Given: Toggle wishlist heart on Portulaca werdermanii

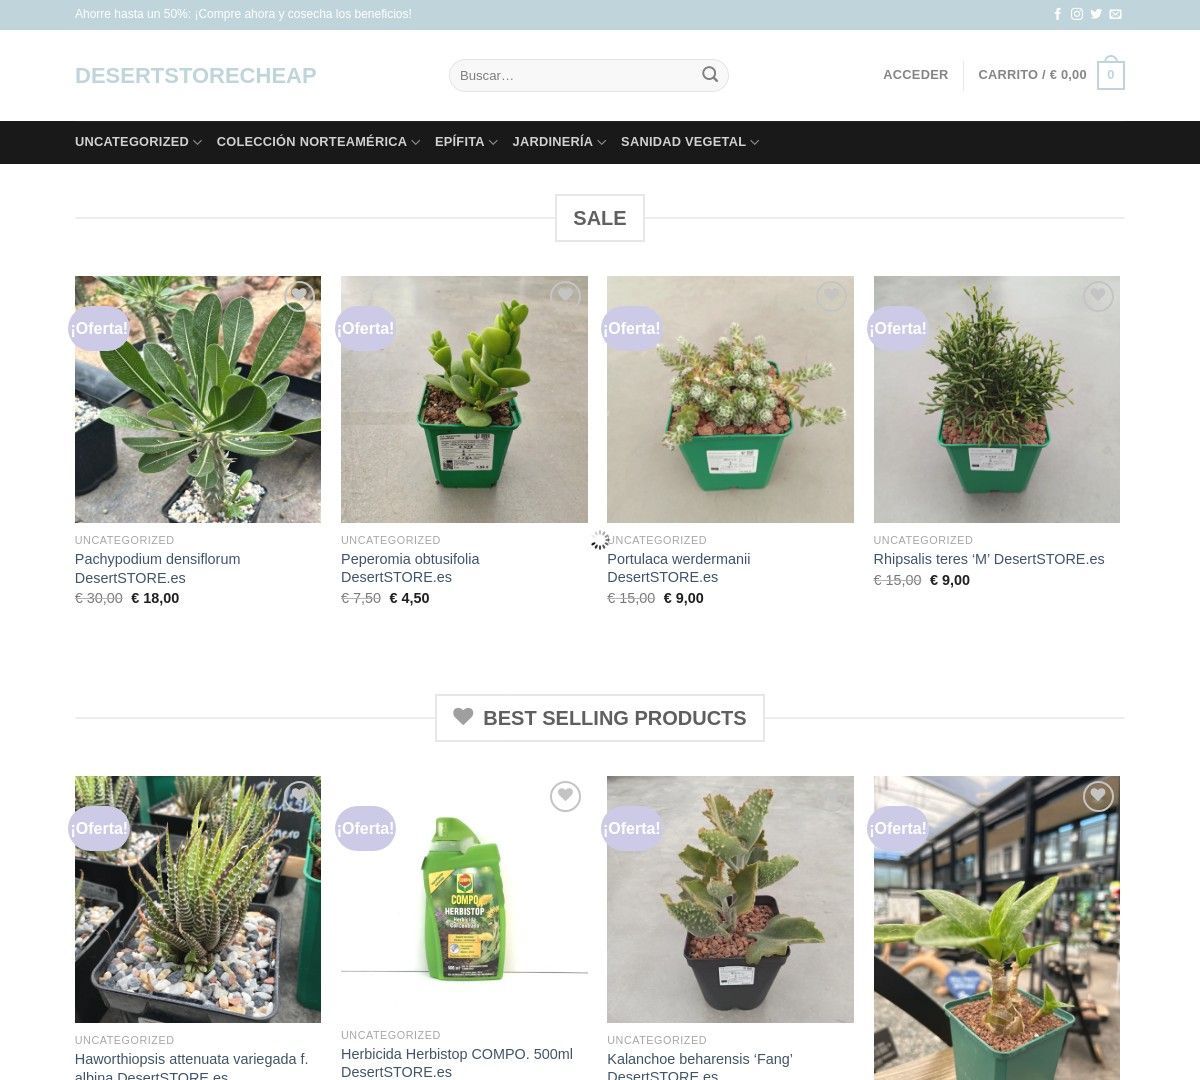Looking at the screenshot, I should [831, 296].
